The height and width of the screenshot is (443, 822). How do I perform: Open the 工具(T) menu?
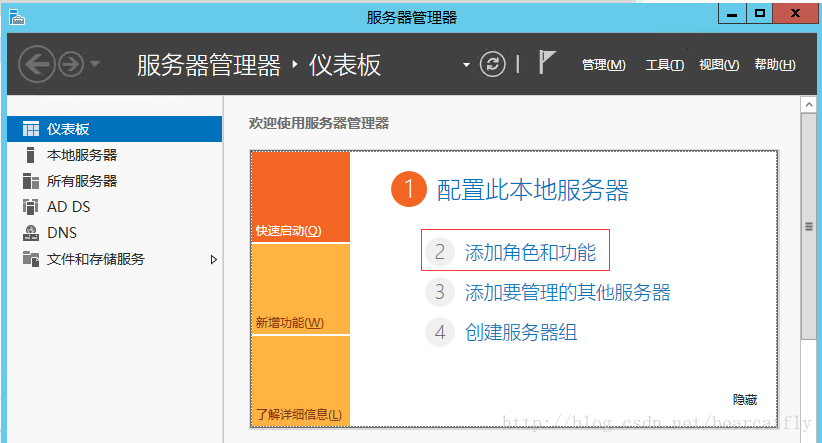(664, 65)
